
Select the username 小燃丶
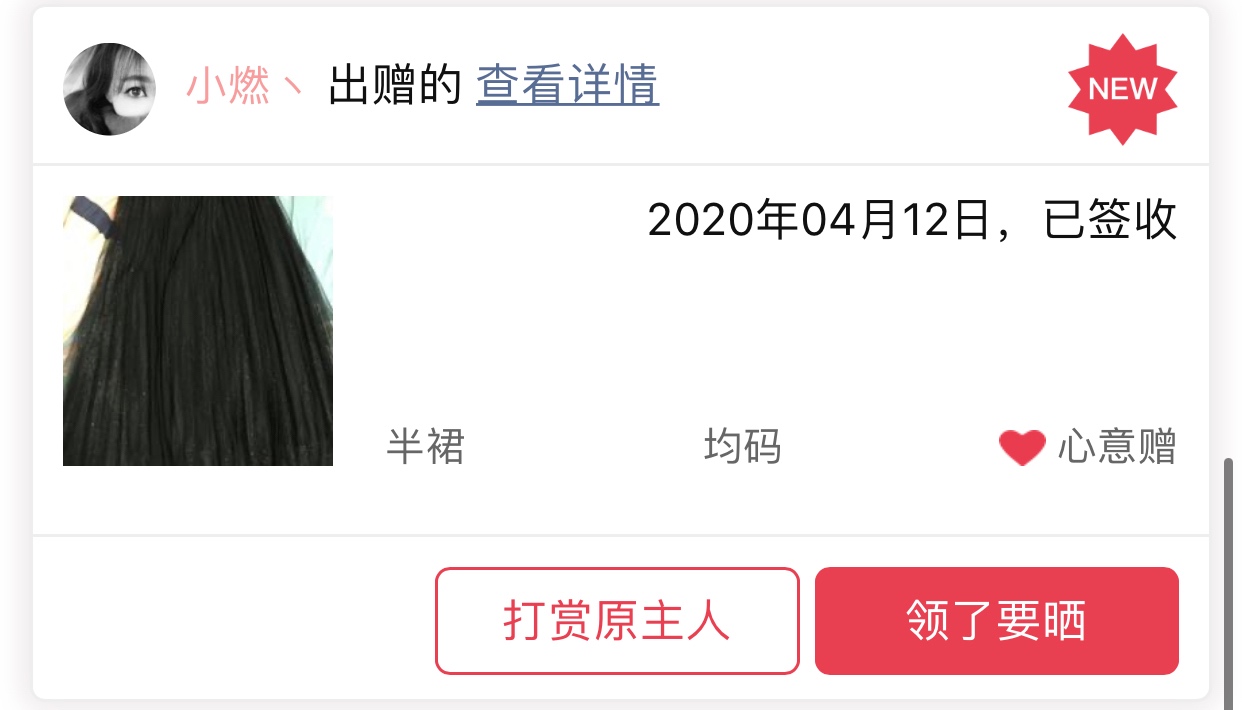tap(244, 87)
